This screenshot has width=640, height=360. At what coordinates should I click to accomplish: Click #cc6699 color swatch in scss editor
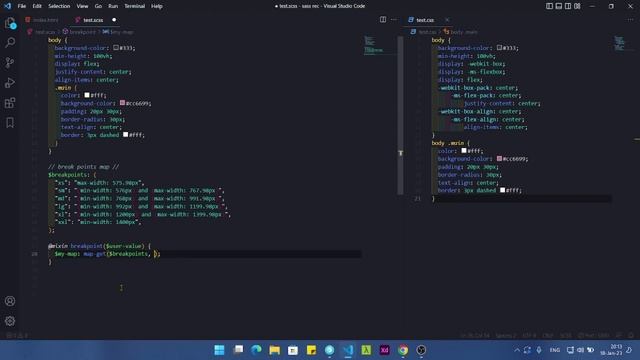122,103
